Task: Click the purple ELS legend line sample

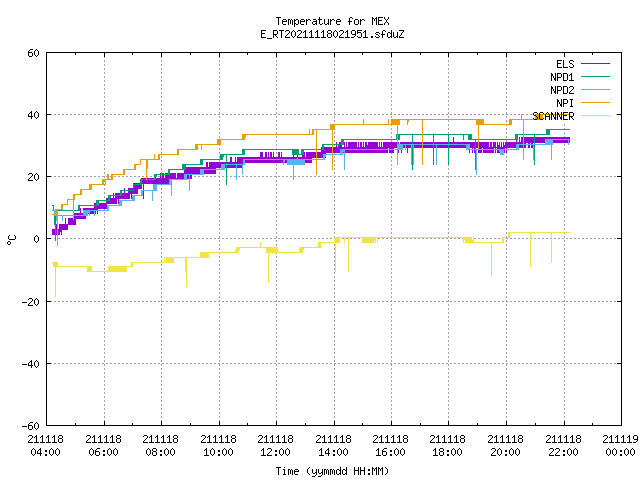Action: (595, 64)
